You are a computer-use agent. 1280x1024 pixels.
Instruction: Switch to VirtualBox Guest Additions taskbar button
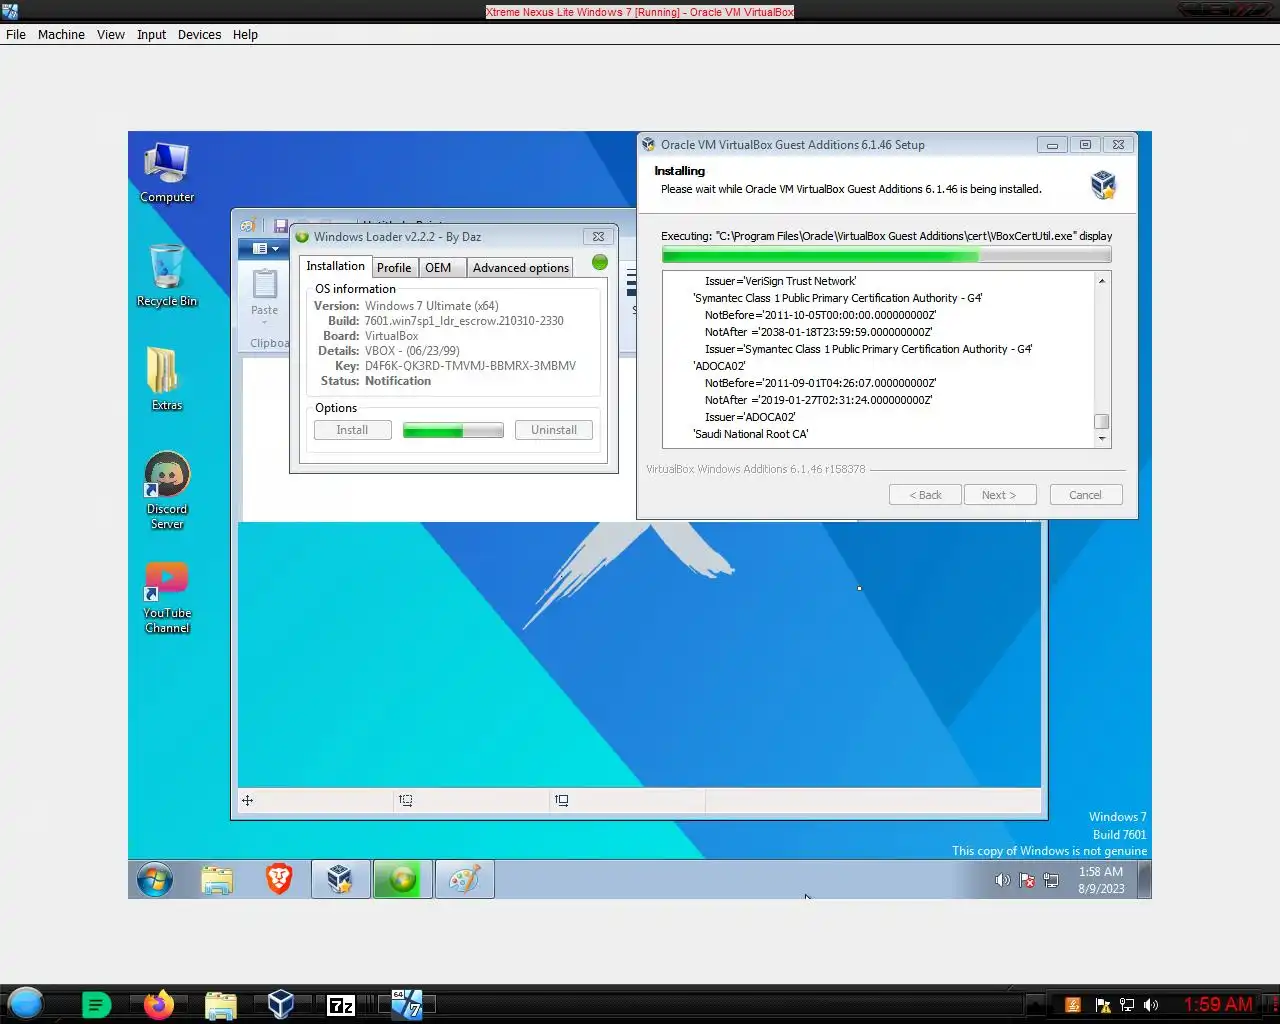[340, 880]
